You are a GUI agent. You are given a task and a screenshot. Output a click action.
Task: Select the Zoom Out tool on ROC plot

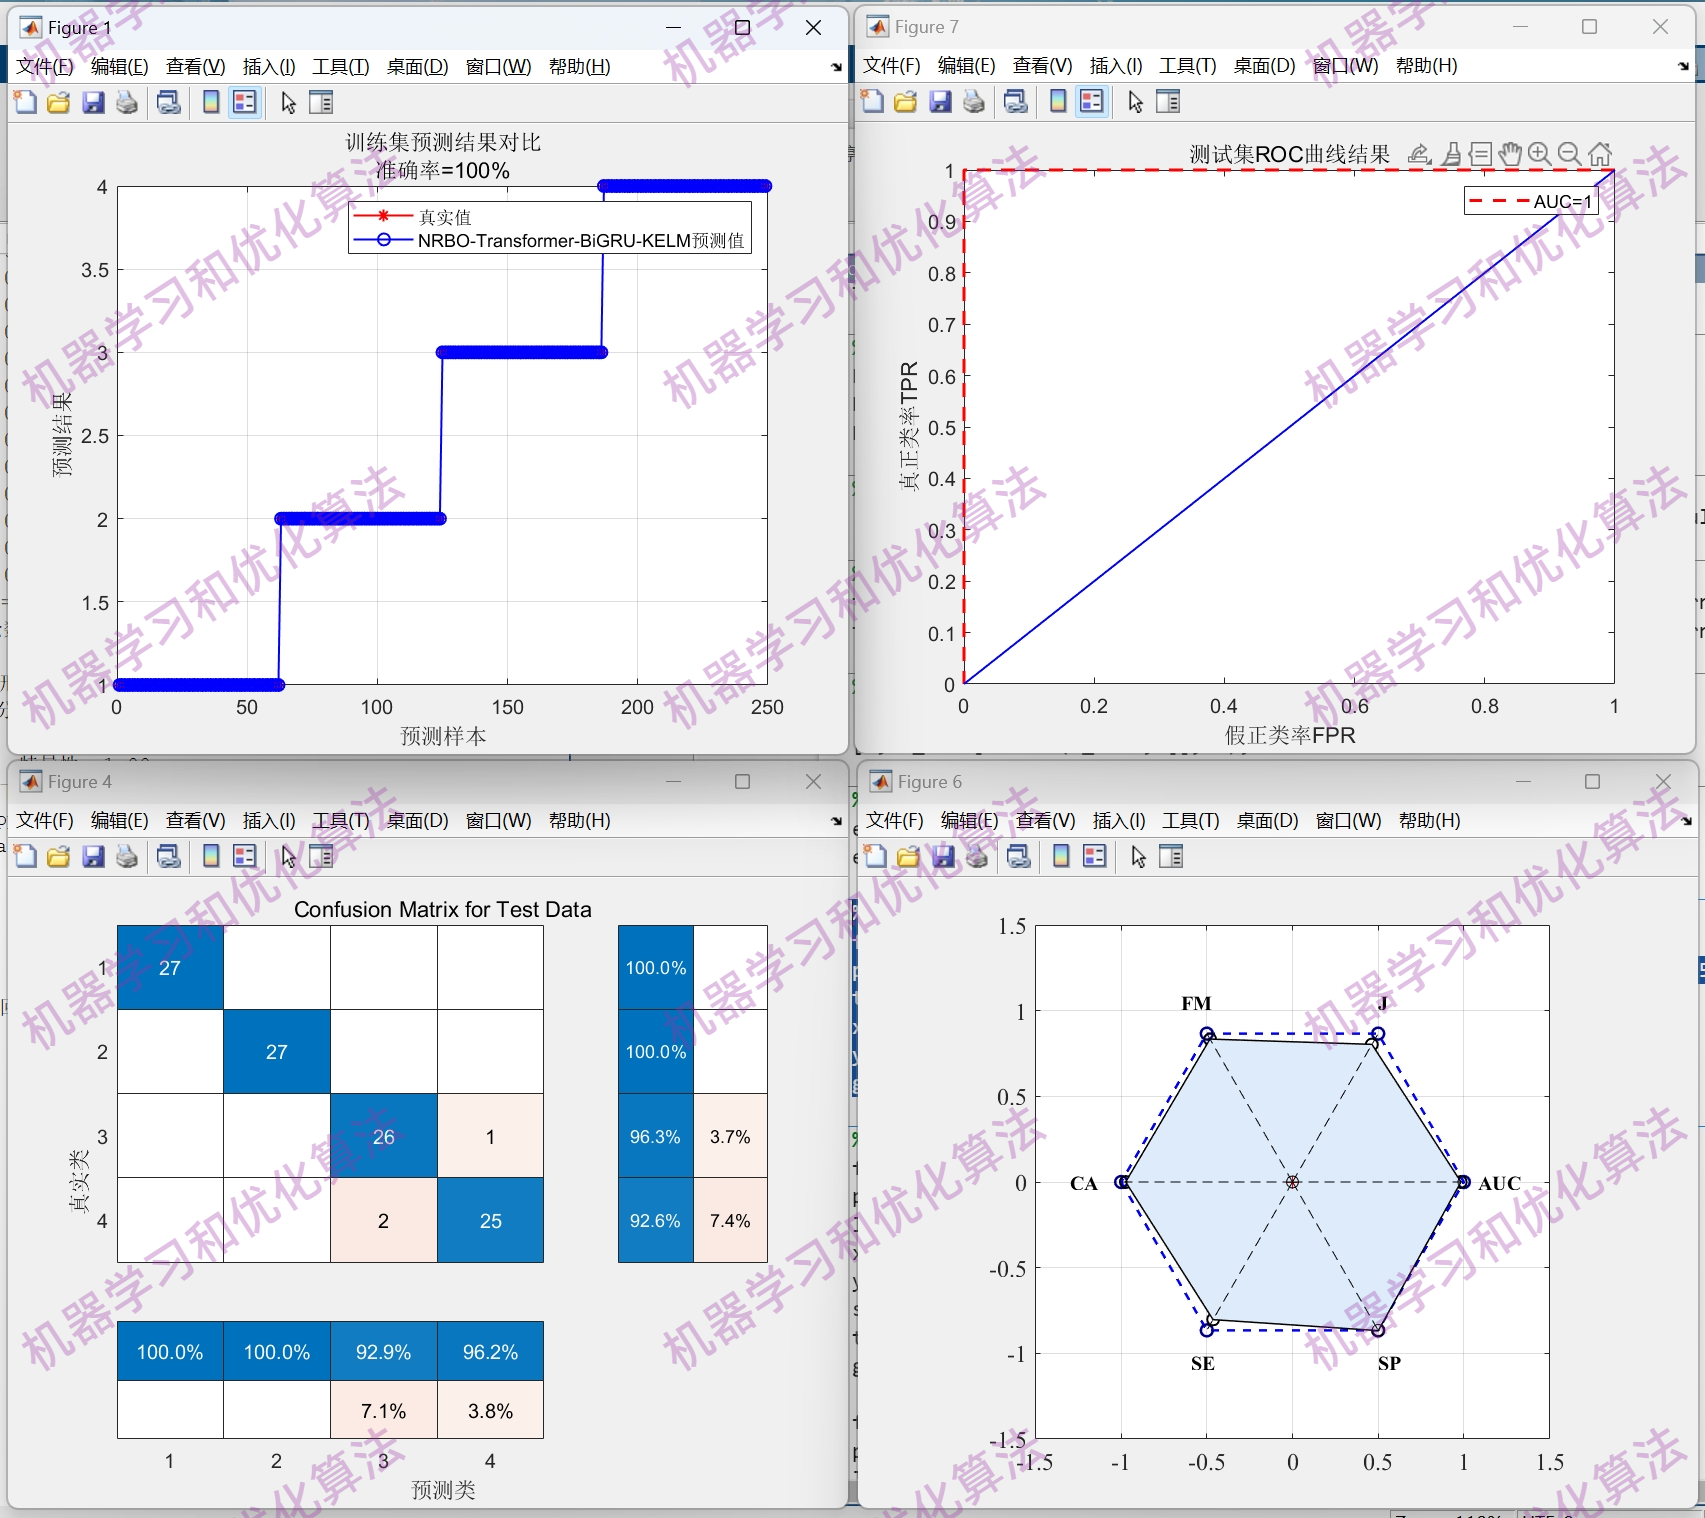[x=1570, y=153]
